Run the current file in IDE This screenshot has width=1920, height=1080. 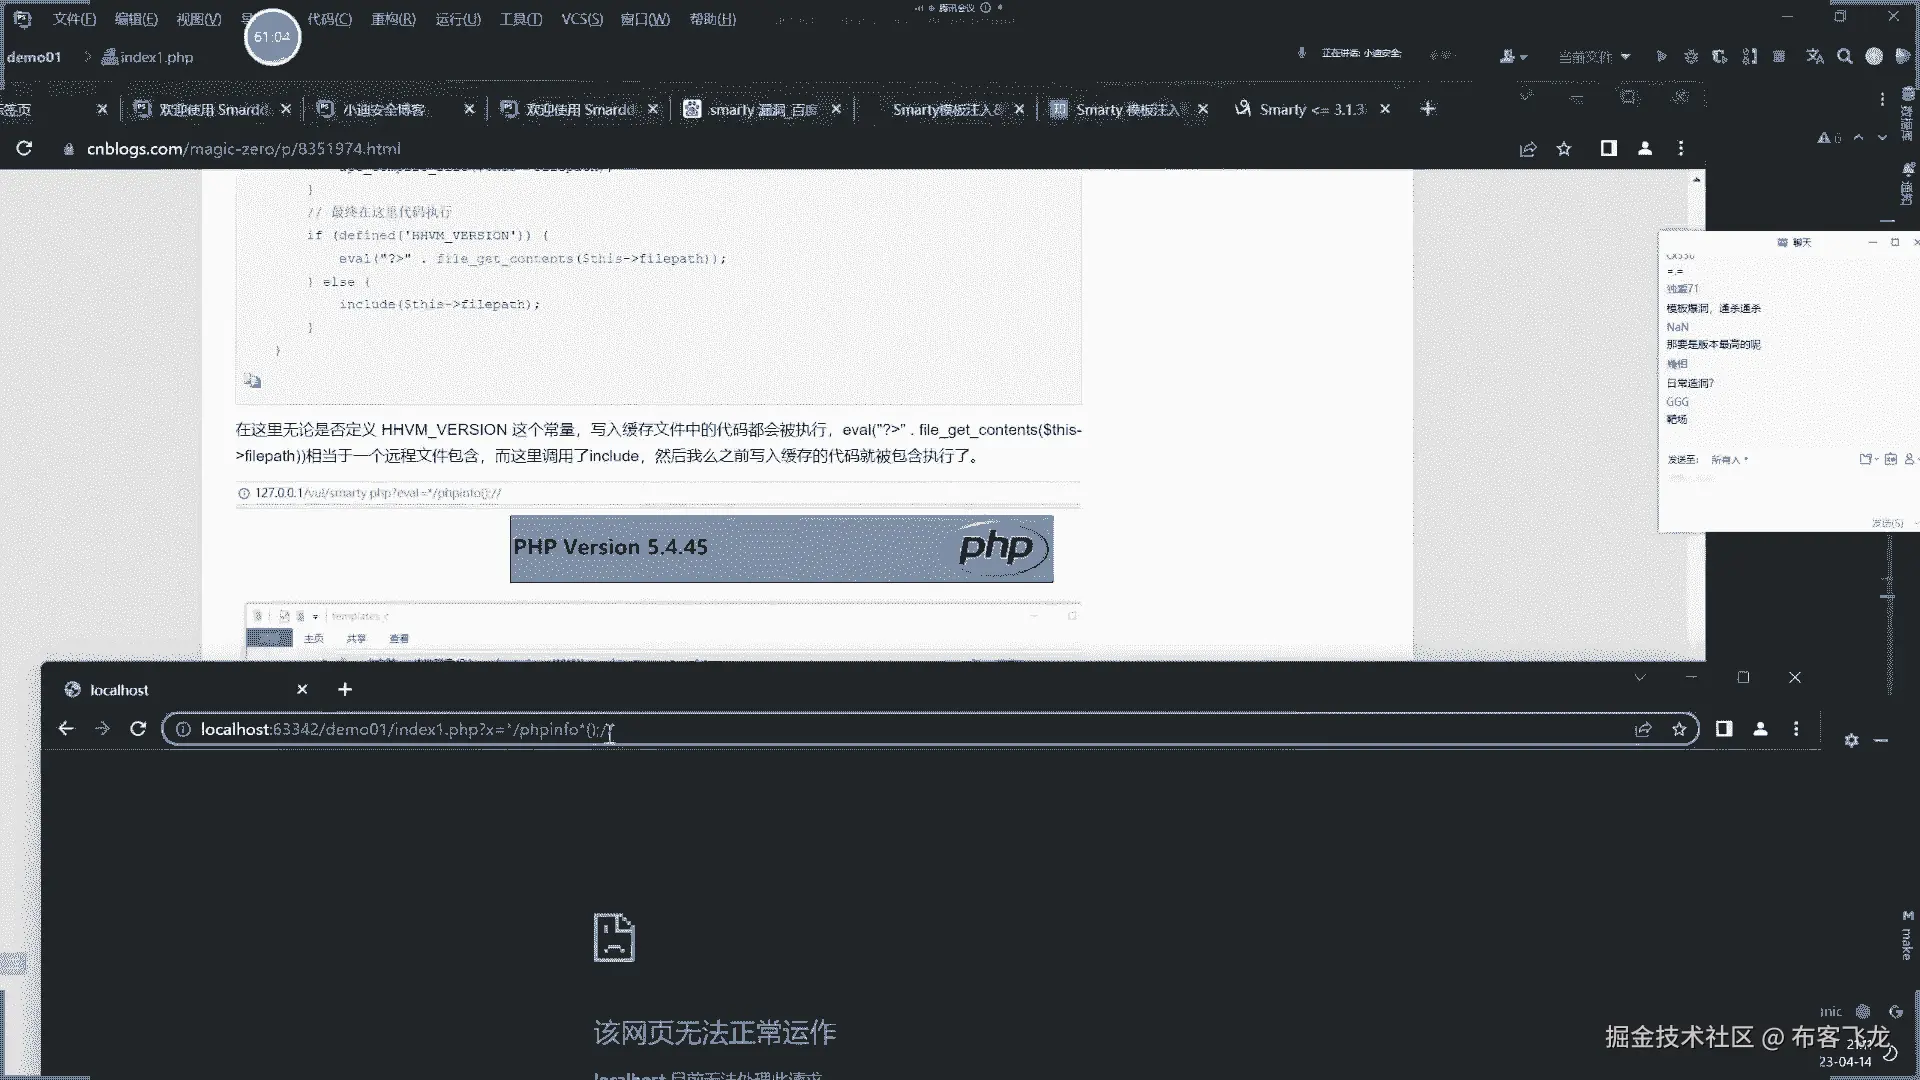[x=1661, y=57]
